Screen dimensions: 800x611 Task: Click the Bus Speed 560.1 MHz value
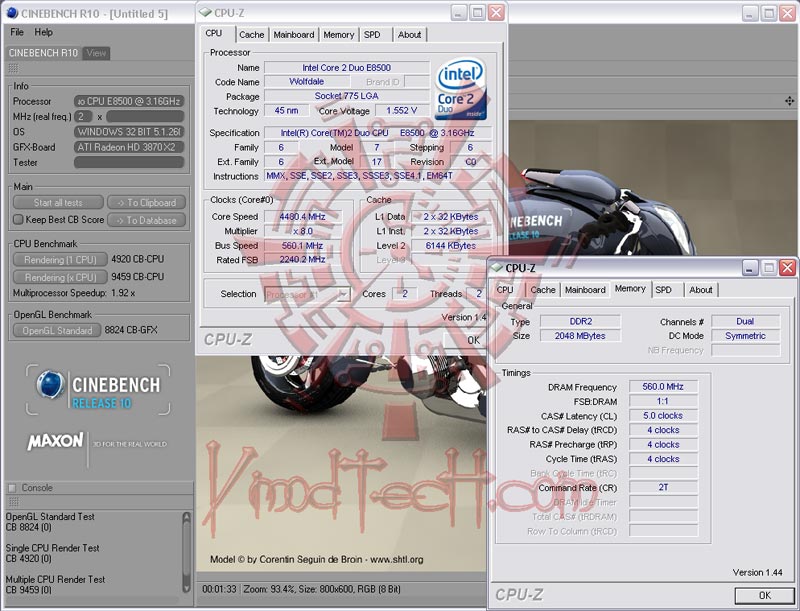[303, 246]
